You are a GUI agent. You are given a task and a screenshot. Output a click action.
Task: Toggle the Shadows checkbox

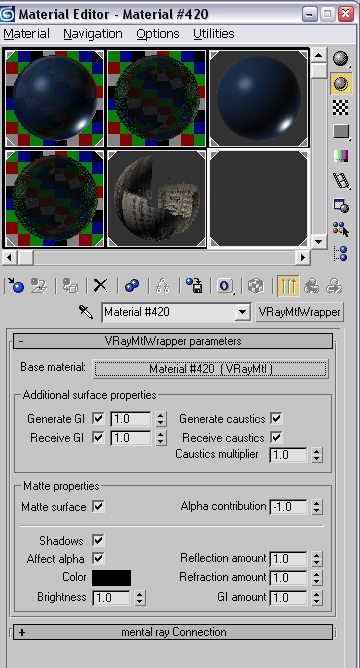(x=98, y=540)
